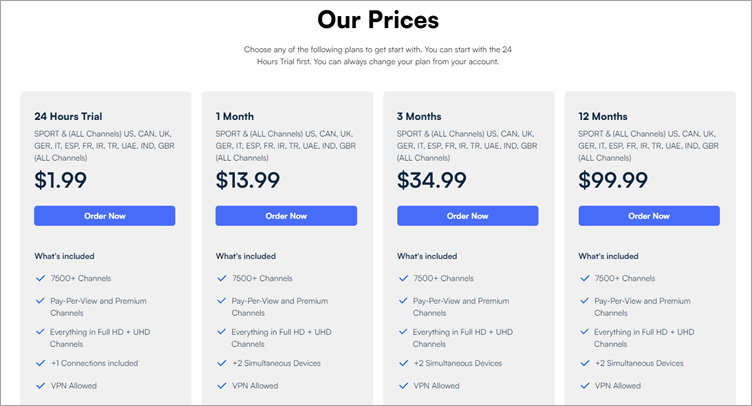Click VPN Allowed checkmark in 24 Hours Trial
This screenshot has width=752, height=406.
(x=40, y=385)
